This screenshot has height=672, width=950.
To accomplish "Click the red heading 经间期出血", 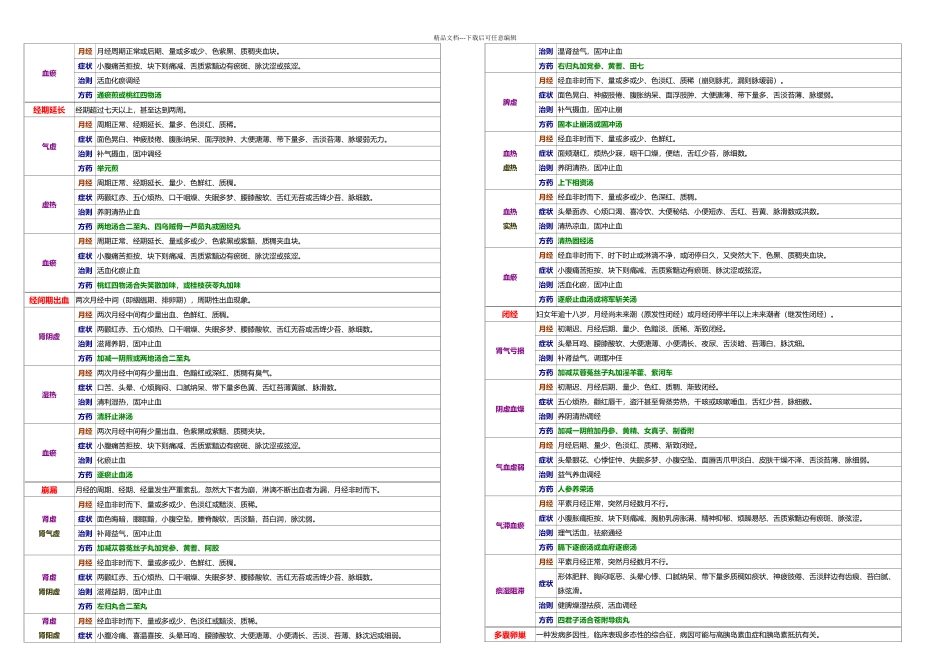I will (48, 299).
